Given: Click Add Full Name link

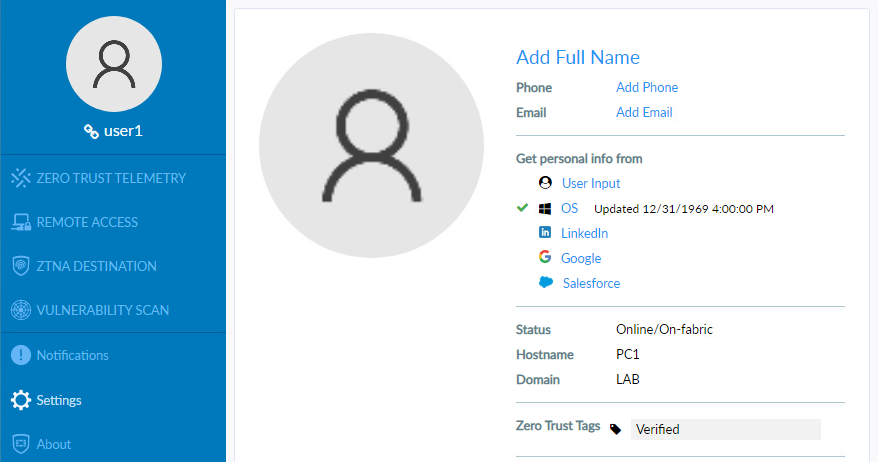Looking at the screenshot, I should pyautogui.click(x=578, y=57).
